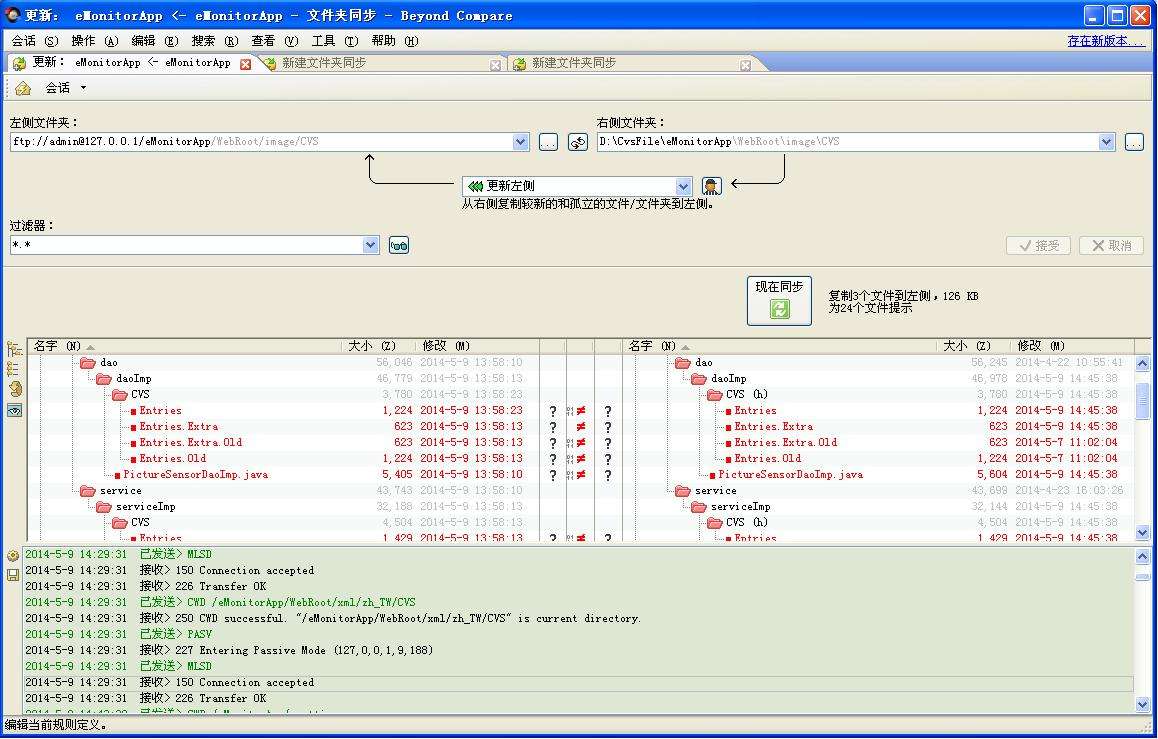Click the gear icon beside the log panel
This screenshot has width=1158, height=739.
coord(13,556)
